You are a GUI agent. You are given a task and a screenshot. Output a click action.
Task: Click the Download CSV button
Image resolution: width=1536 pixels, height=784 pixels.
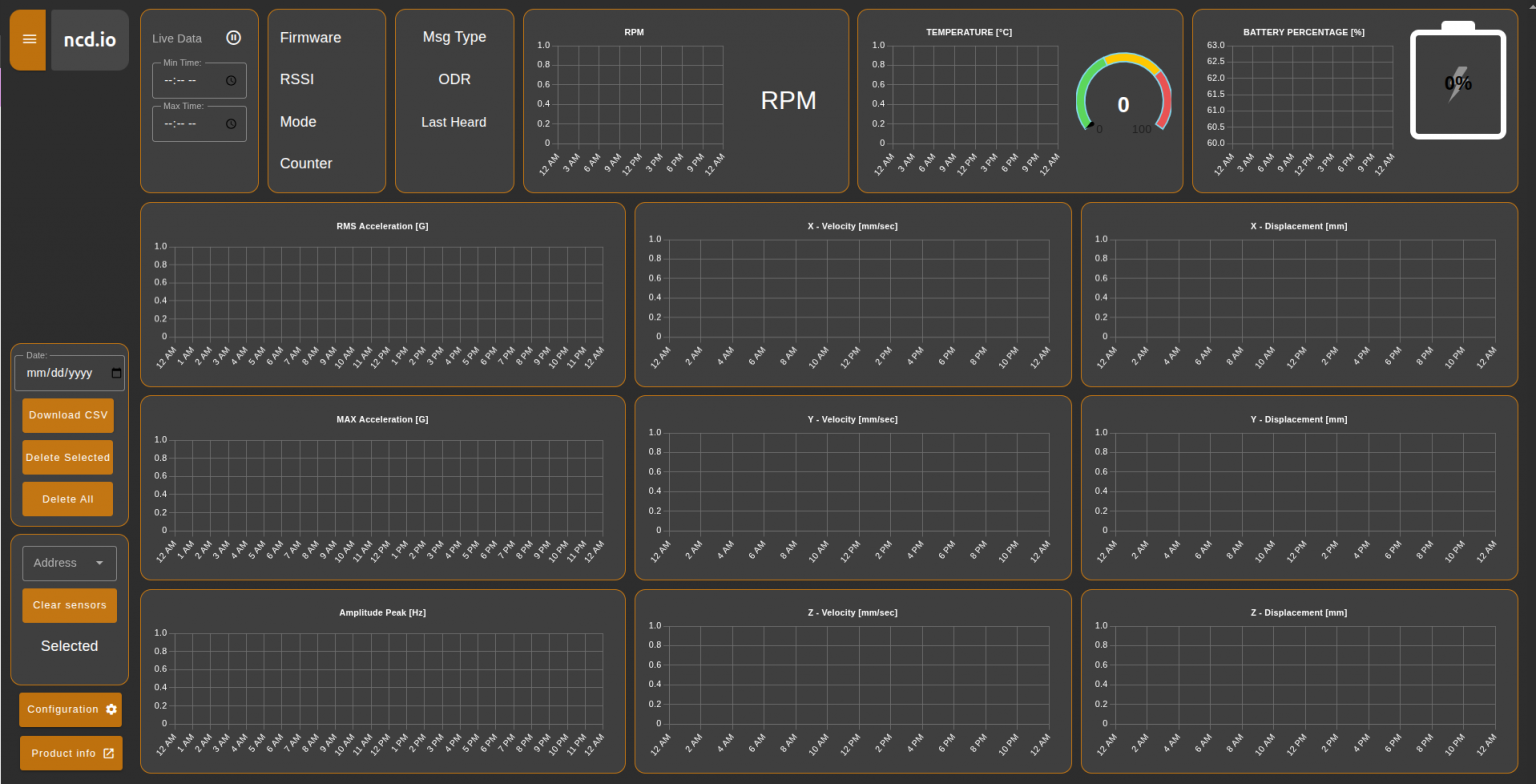click(67, 415)
